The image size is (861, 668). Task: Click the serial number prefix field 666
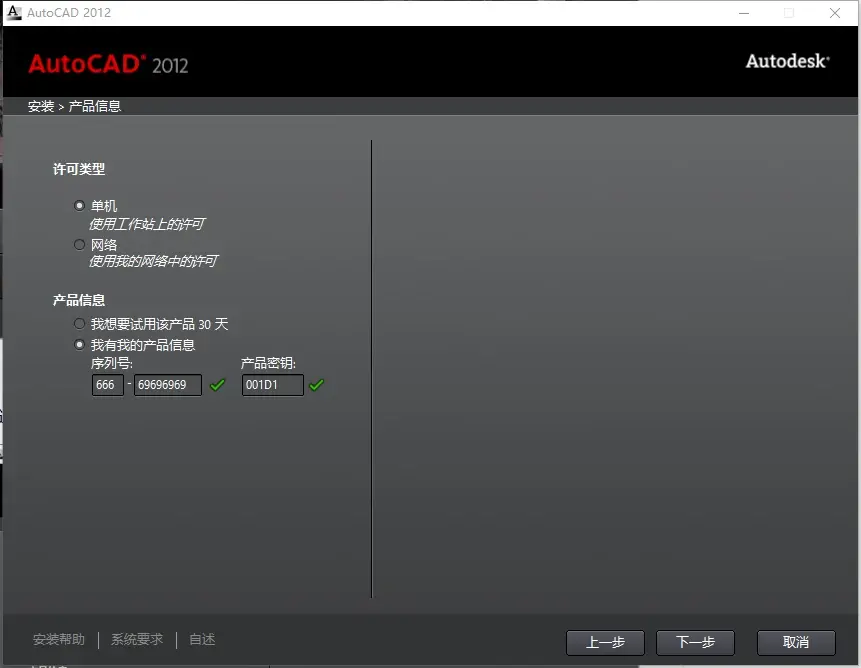108,385
